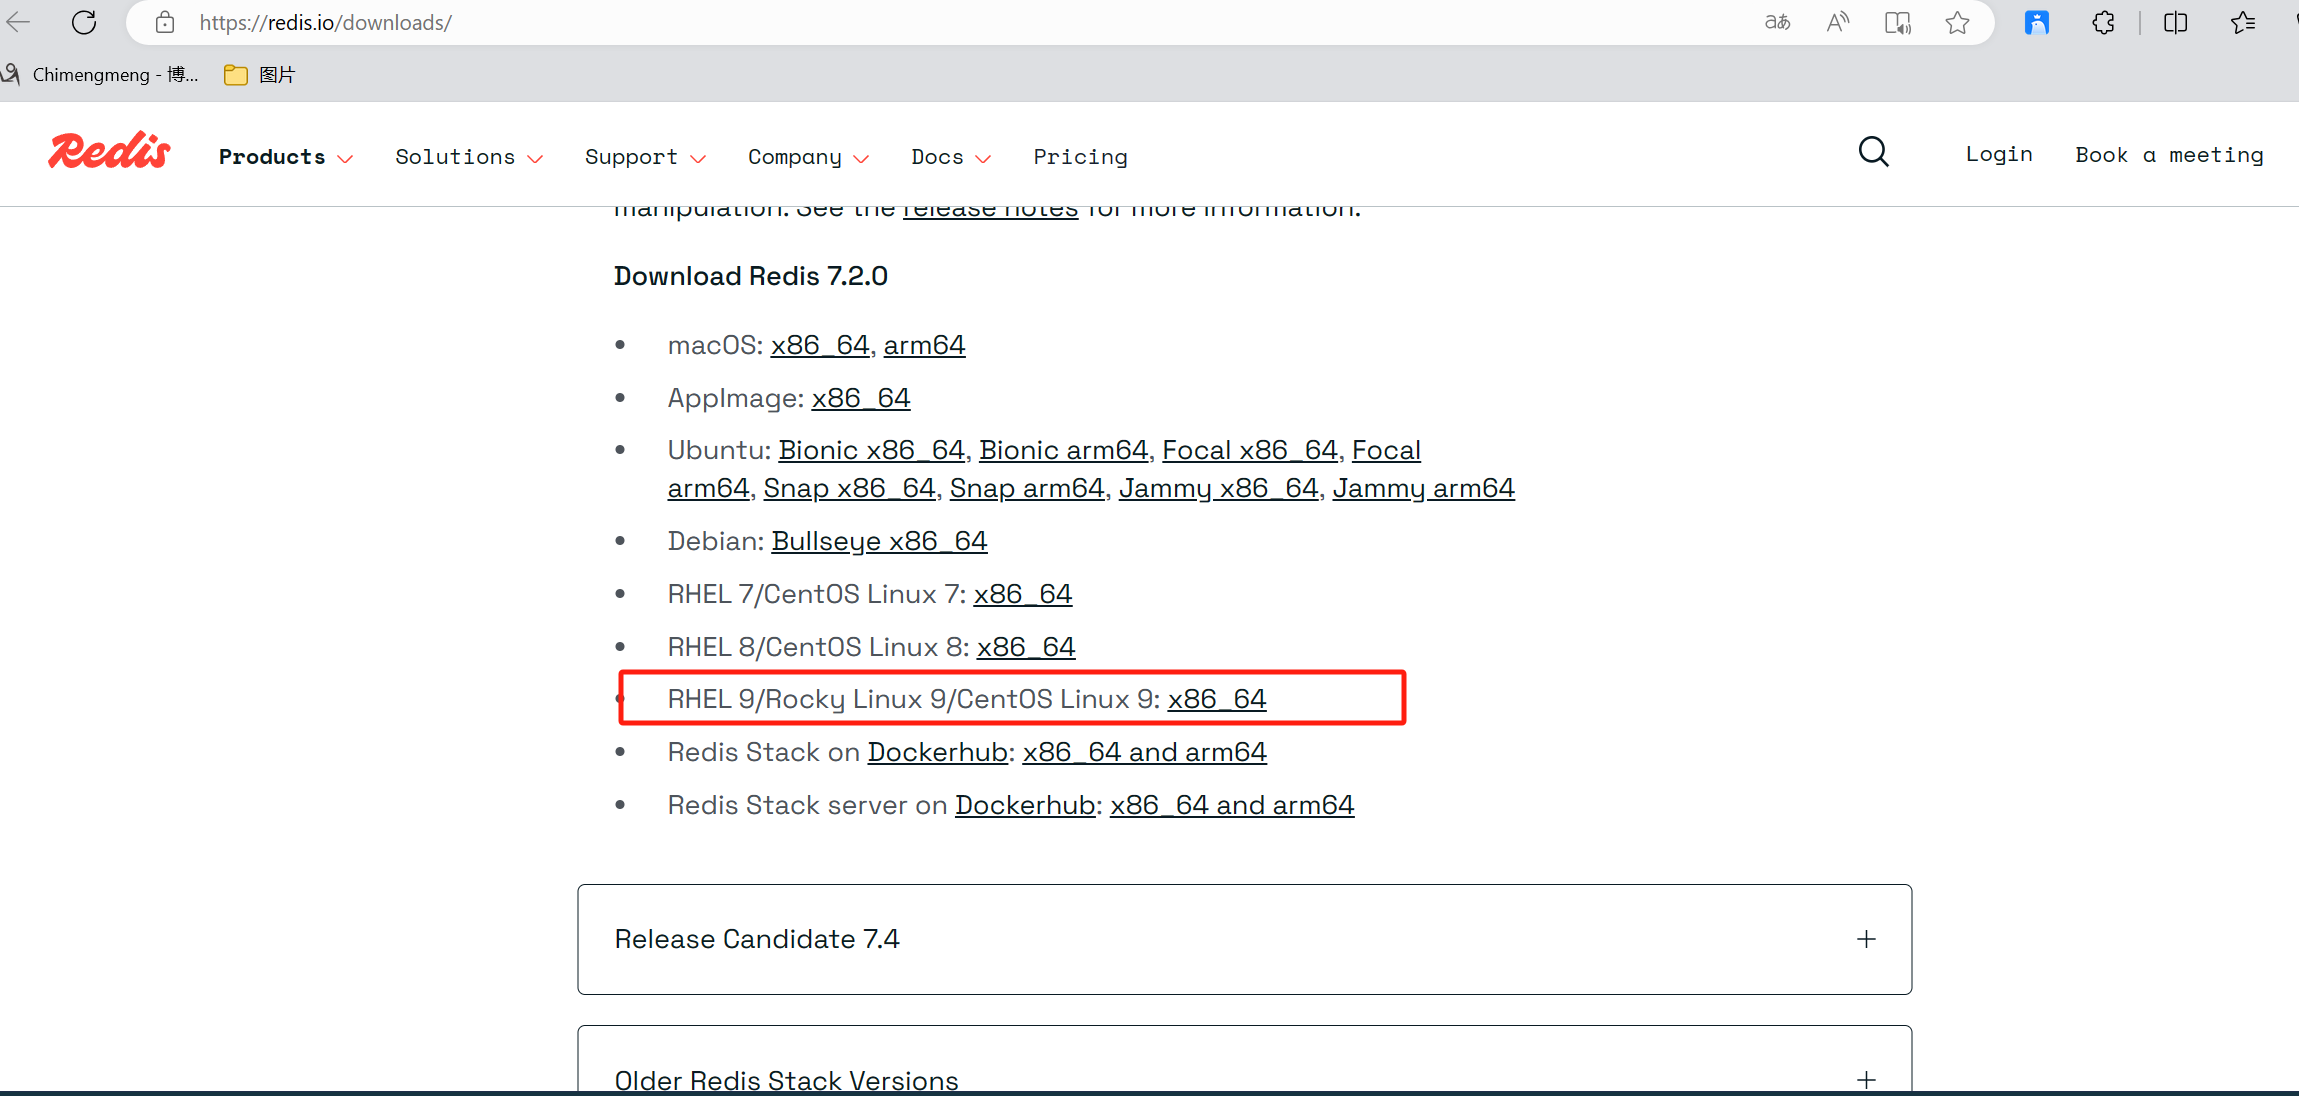Screen dimensions: 2299x1096
Task: Download Ubuntu Bionic arm64 package
Action: (x=1063, y=450)
